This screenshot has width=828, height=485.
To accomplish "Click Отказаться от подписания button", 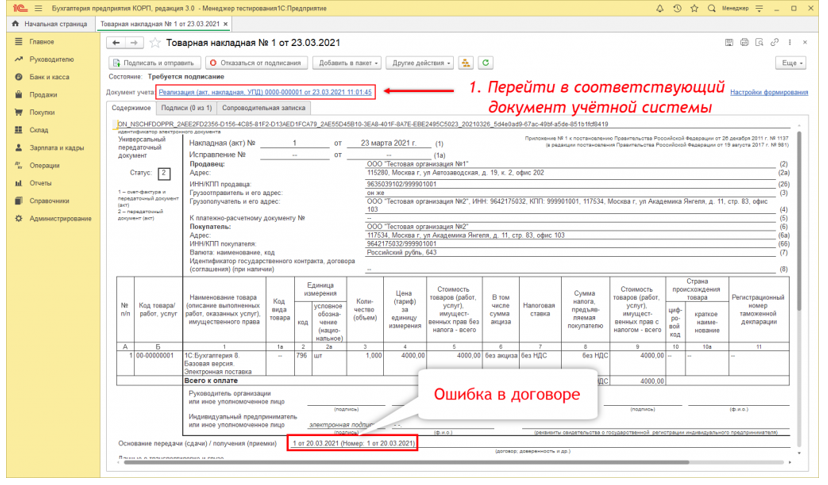I will 257,63.
